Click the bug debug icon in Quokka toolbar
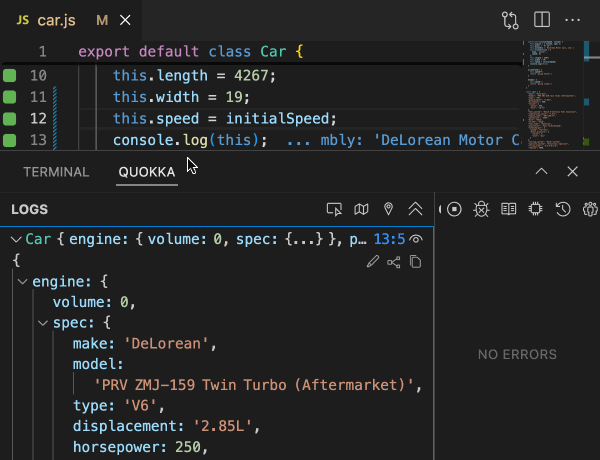The width and height of the screenshot is (600, 460). [481, 209]
